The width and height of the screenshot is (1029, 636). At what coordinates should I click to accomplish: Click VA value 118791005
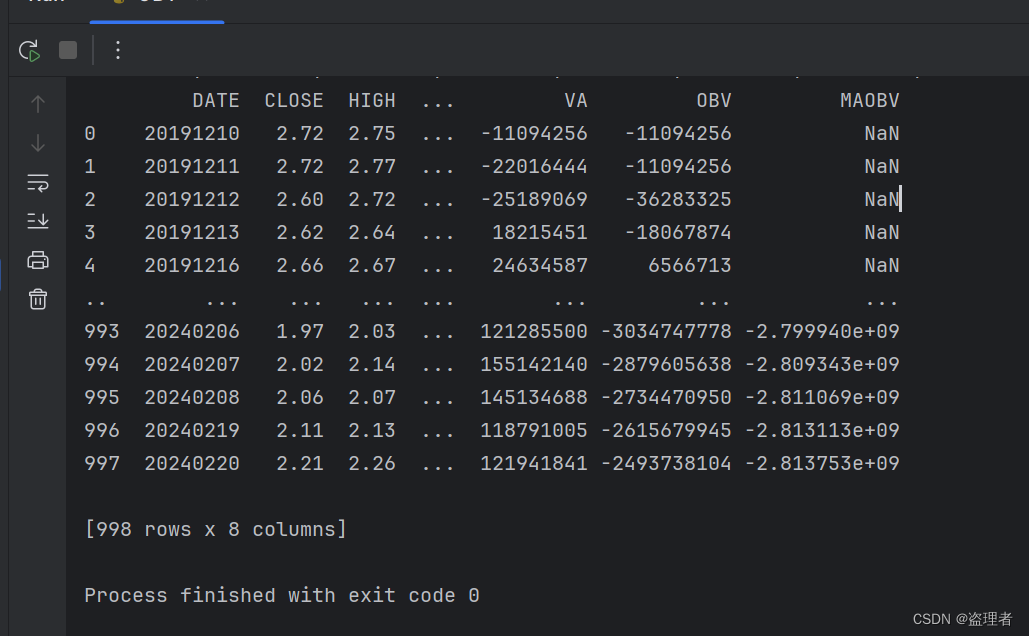point(534,430)
